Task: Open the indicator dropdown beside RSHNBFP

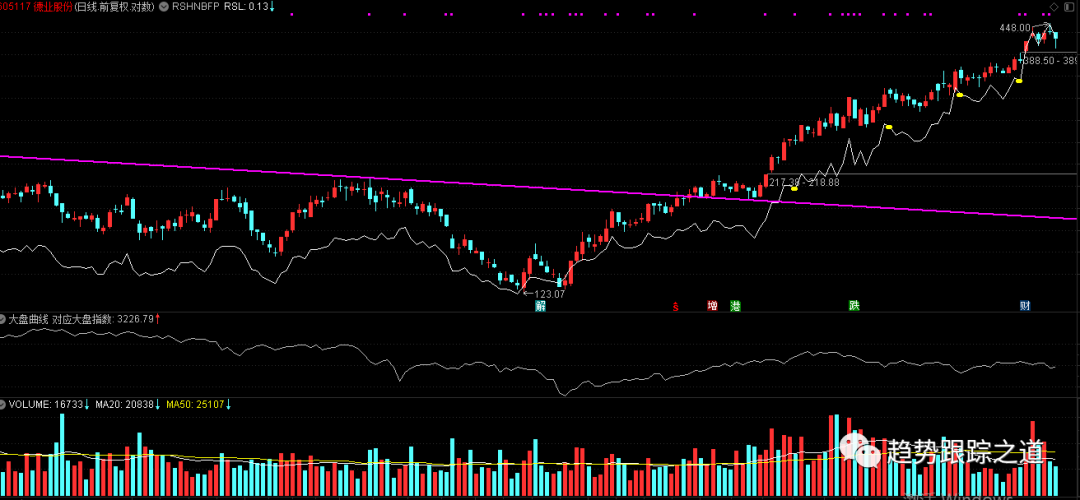Action: (x=166, y=7)
